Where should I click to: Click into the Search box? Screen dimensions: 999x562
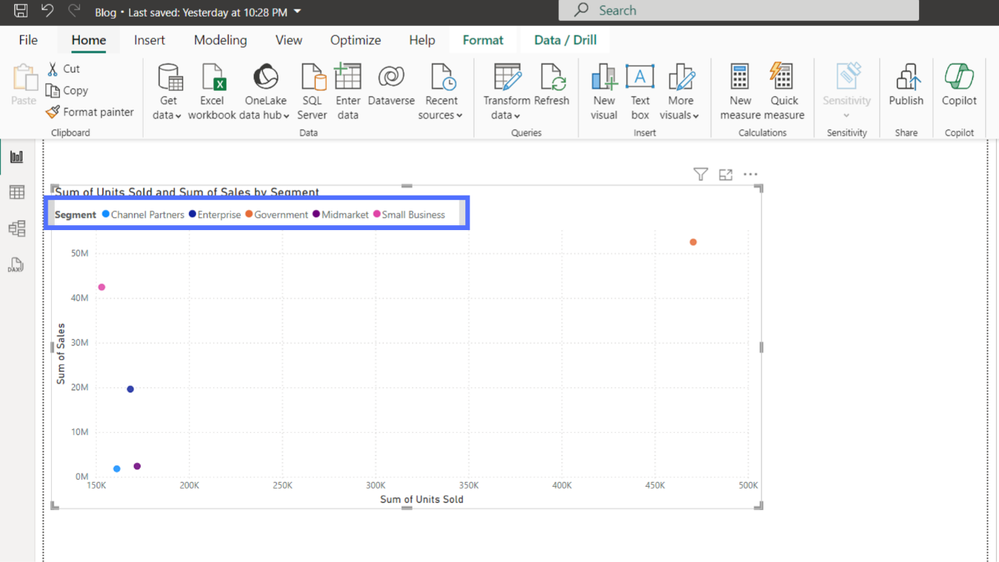[x=738, y=10]
